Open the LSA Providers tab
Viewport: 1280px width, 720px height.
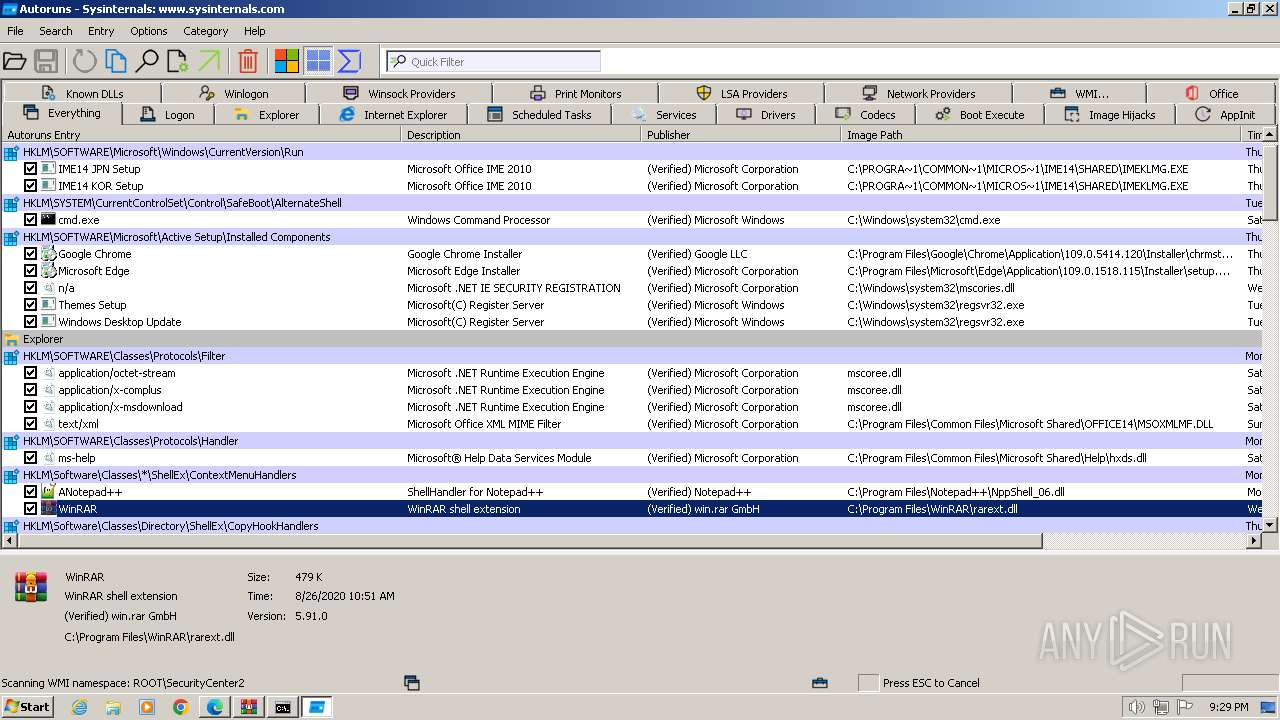click(x=741, y=93)
